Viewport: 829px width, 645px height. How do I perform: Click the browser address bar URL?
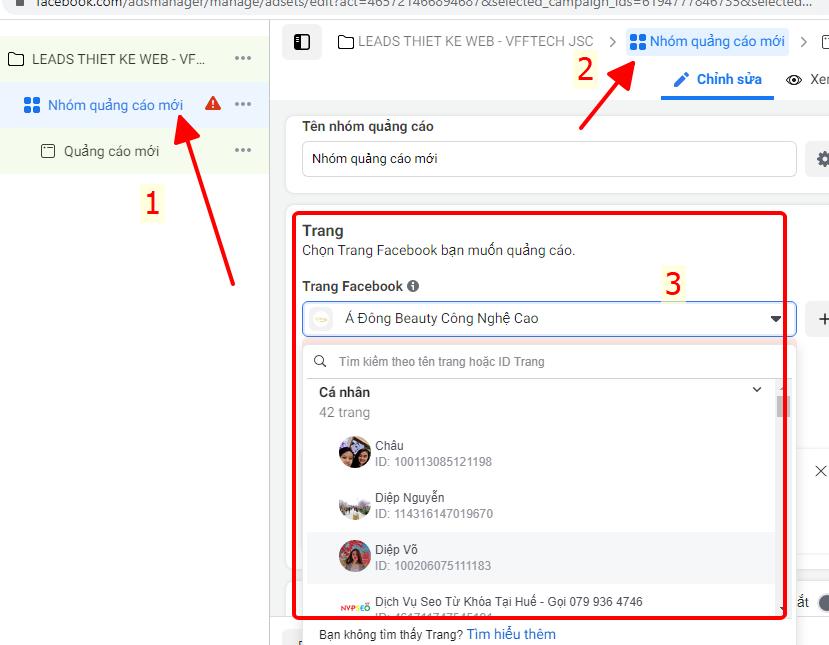(x=423, y=4)
